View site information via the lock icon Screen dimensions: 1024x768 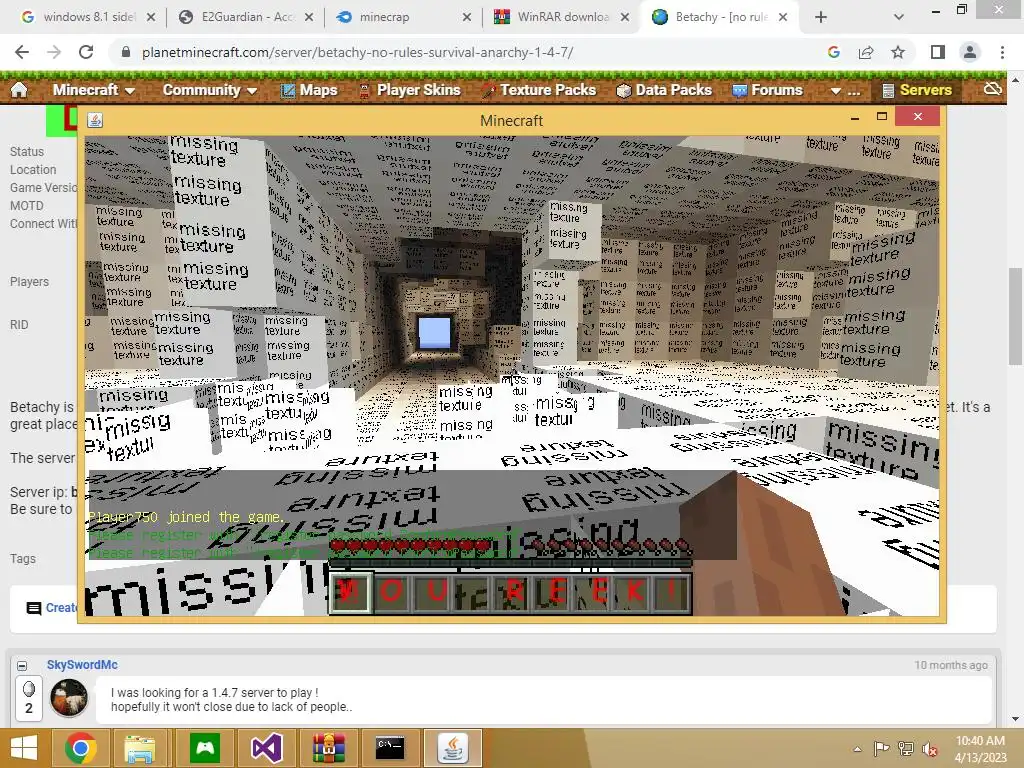coord(126,52)
